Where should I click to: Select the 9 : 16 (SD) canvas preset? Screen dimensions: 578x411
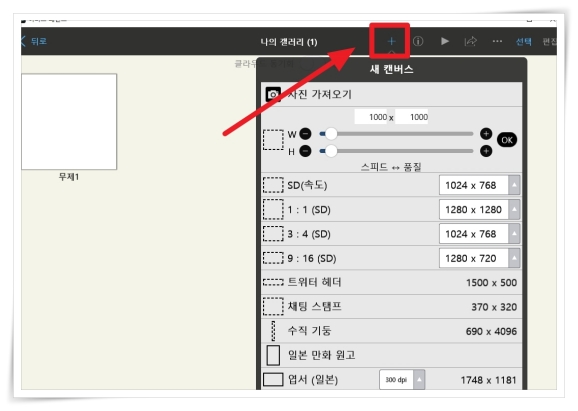(x=391, y=258)
